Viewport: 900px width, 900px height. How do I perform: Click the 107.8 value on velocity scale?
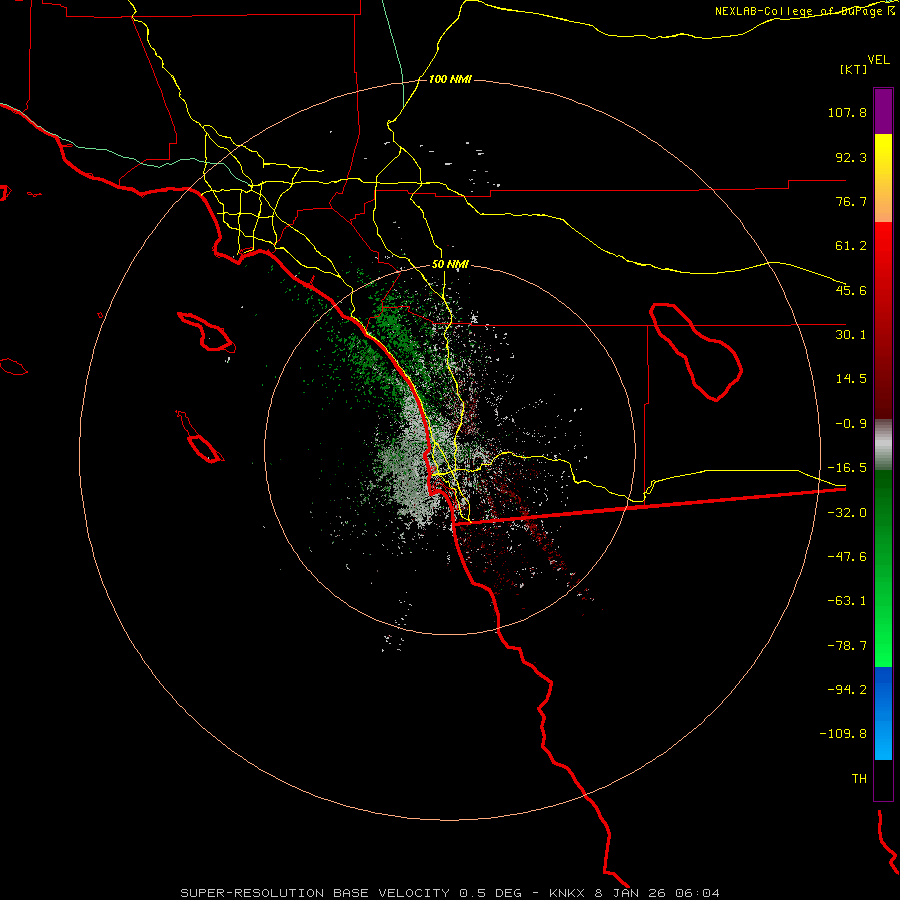click(x=847, y=112)
